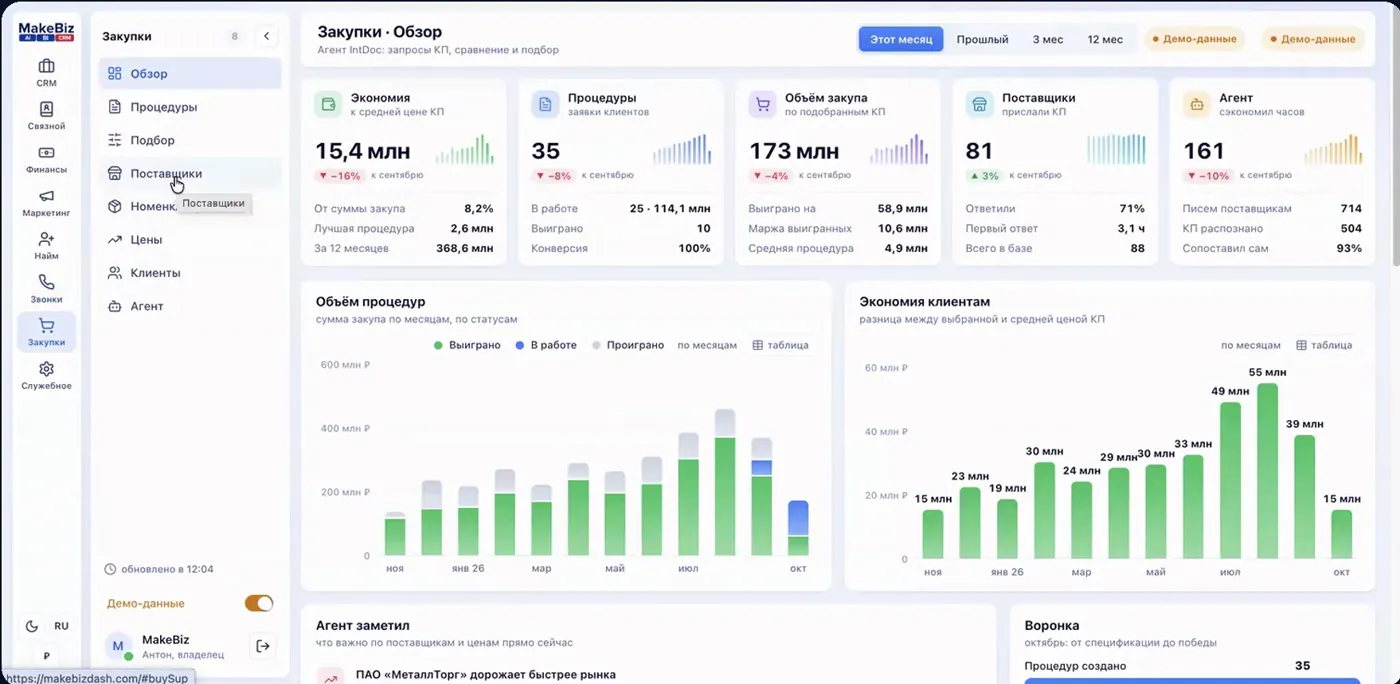
Task: Open the ПАО «МеталлТорг» дорожает быстрее рынка notice
Action: [485, 675]
